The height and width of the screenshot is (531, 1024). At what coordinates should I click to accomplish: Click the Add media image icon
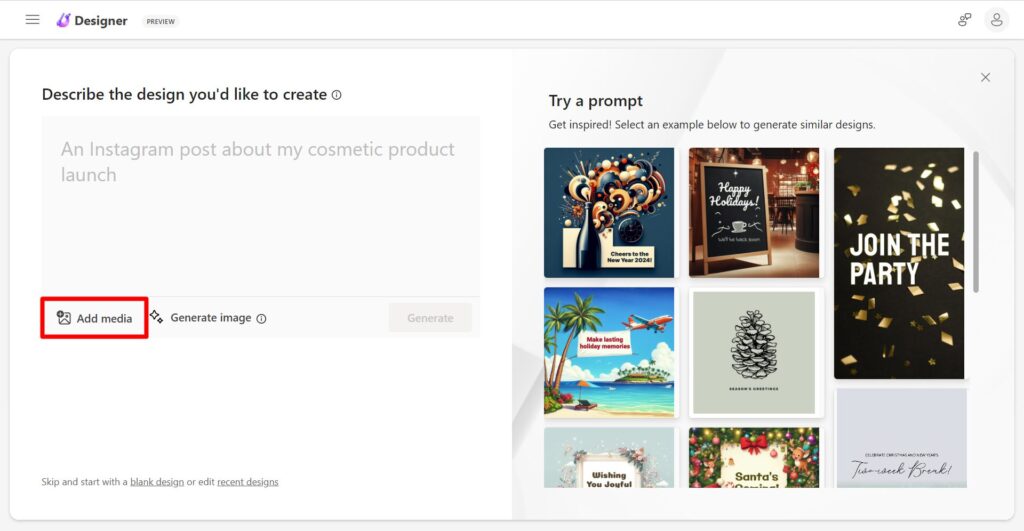(64, 318)
